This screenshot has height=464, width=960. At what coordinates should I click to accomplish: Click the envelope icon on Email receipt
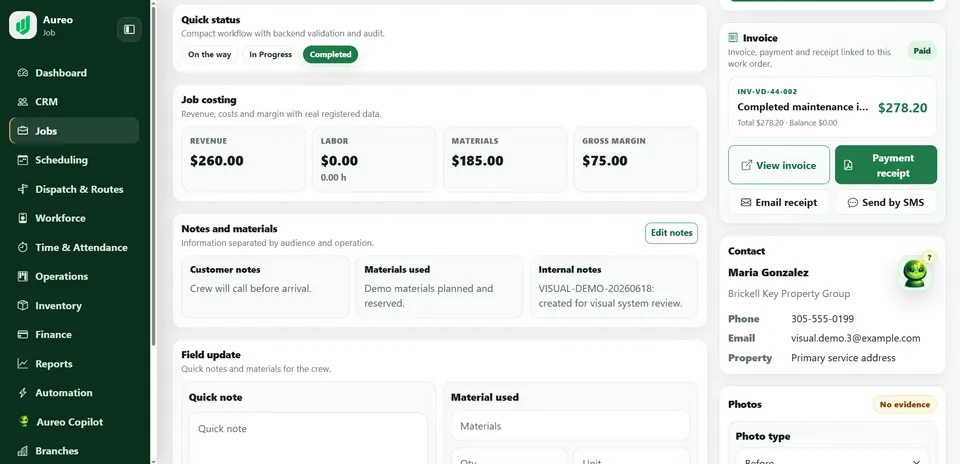(x=746, y=203)
